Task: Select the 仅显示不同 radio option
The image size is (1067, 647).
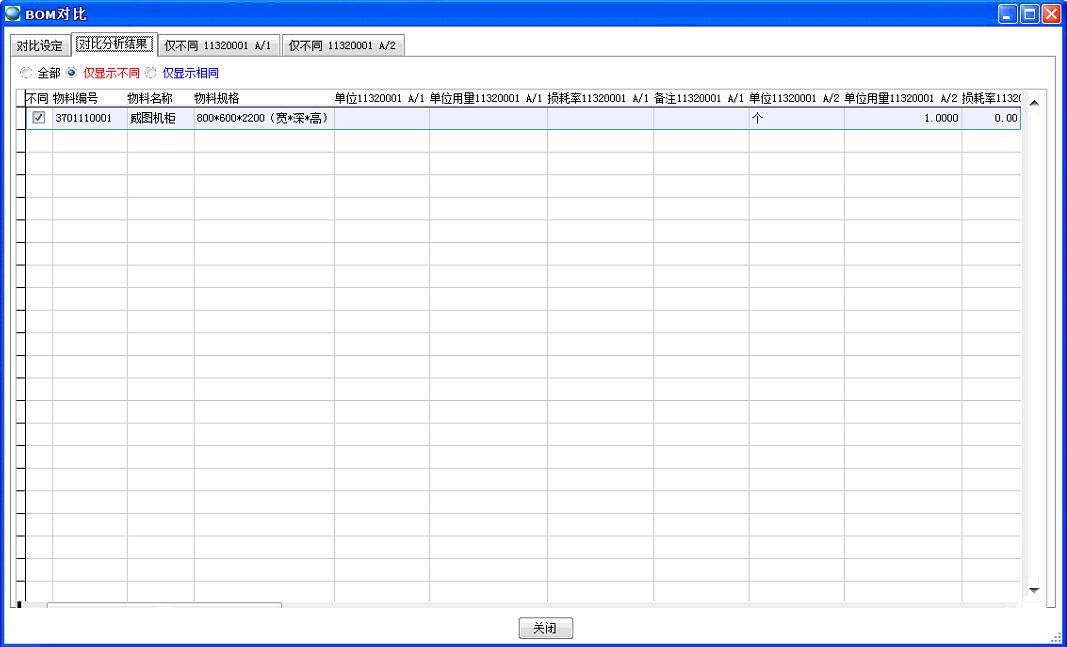Action: click(x=72, y=73)
